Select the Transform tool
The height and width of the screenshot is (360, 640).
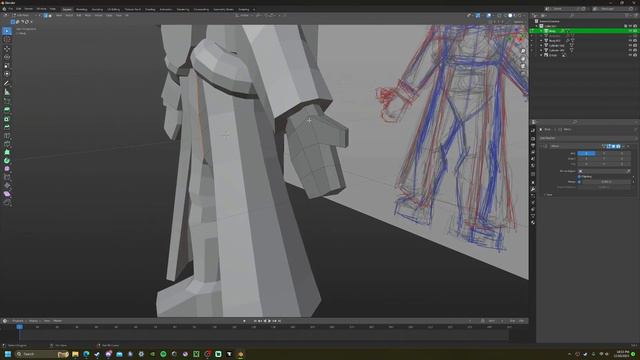(x=7, y=74)
